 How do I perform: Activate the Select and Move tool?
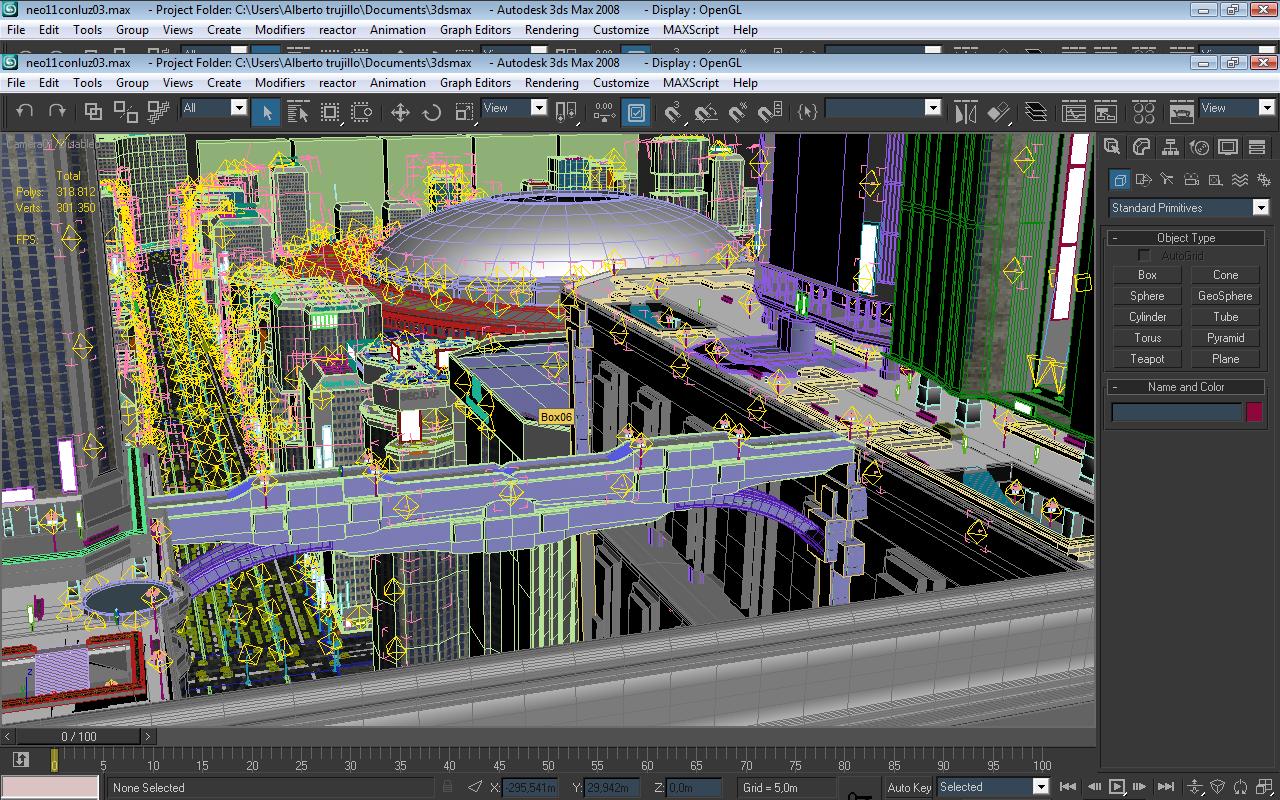pyautogui.click(x=400, y=112)
